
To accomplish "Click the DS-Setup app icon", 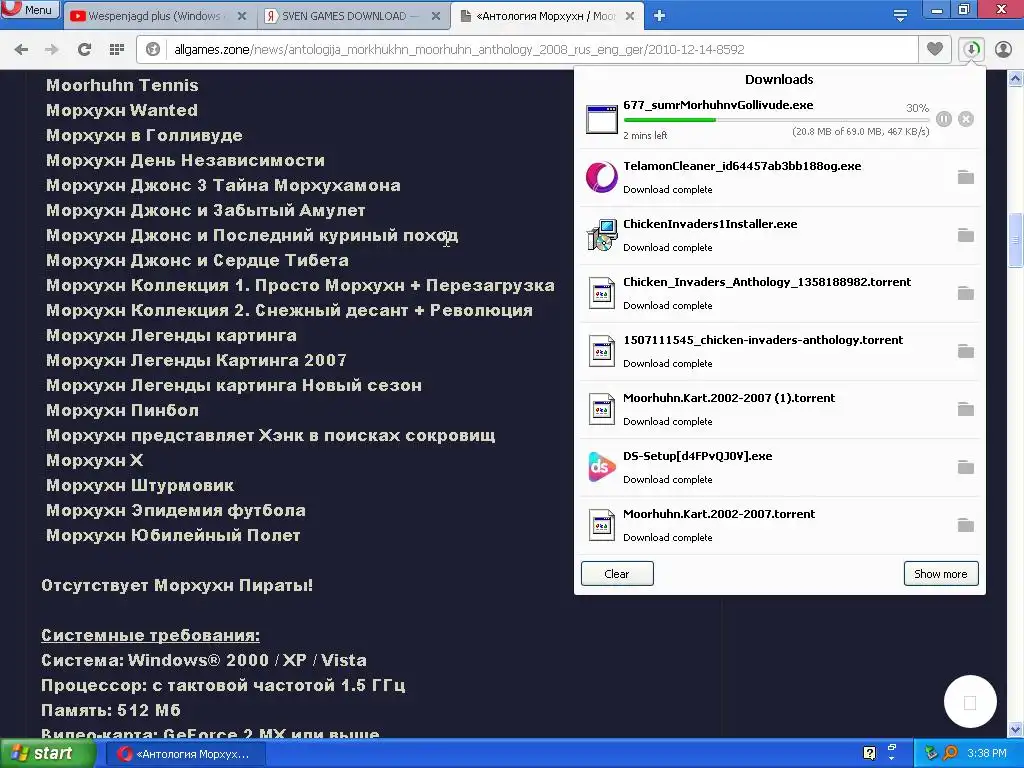I will point(601,468).
